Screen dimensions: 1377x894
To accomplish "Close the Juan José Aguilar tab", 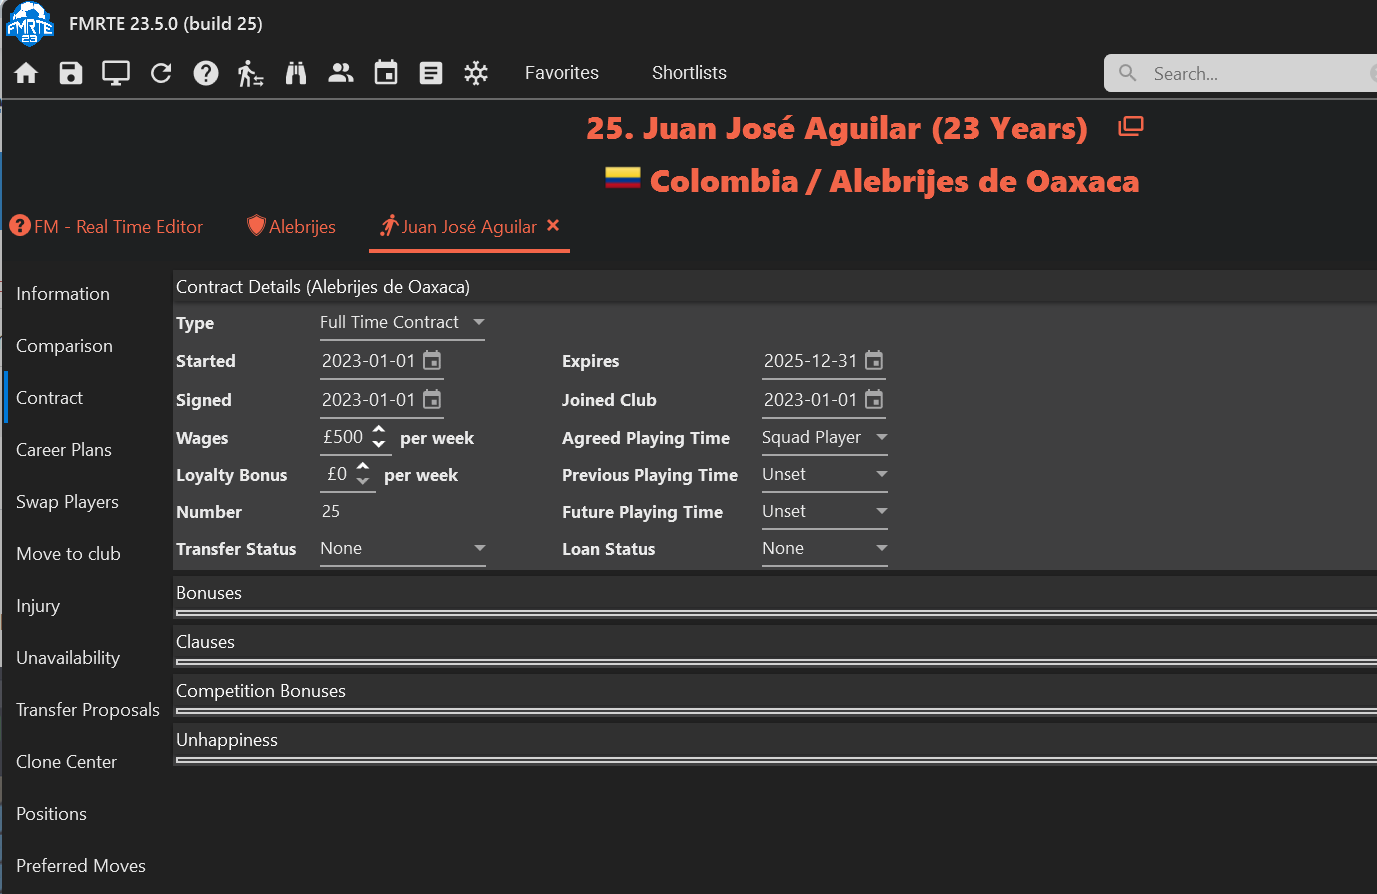I will point(553,226).
